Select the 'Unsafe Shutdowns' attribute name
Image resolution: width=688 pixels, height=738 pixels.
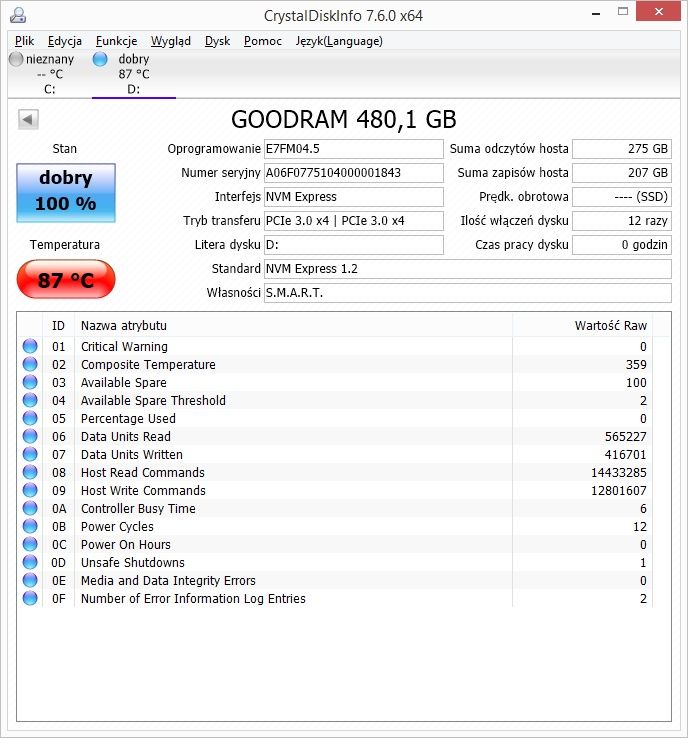pos(133,562)
